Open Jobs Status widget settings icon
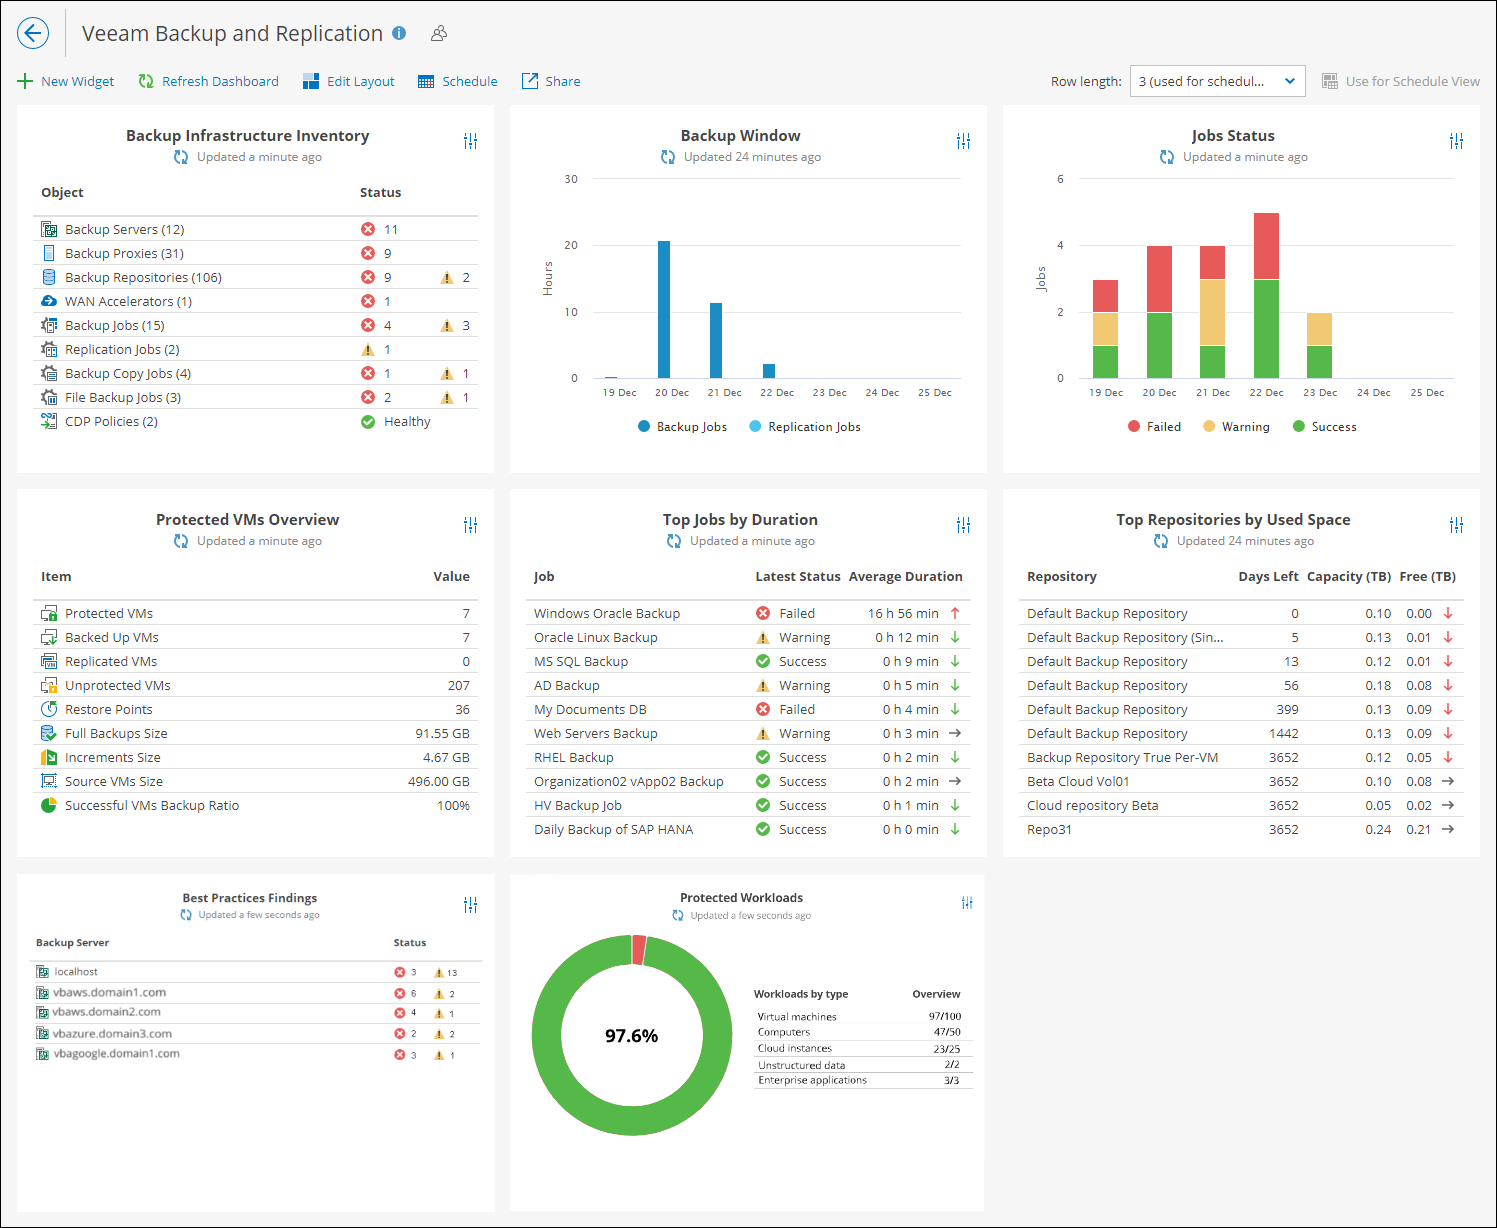This screenshot has height=1228, width=1497. tap(1456, 141)
